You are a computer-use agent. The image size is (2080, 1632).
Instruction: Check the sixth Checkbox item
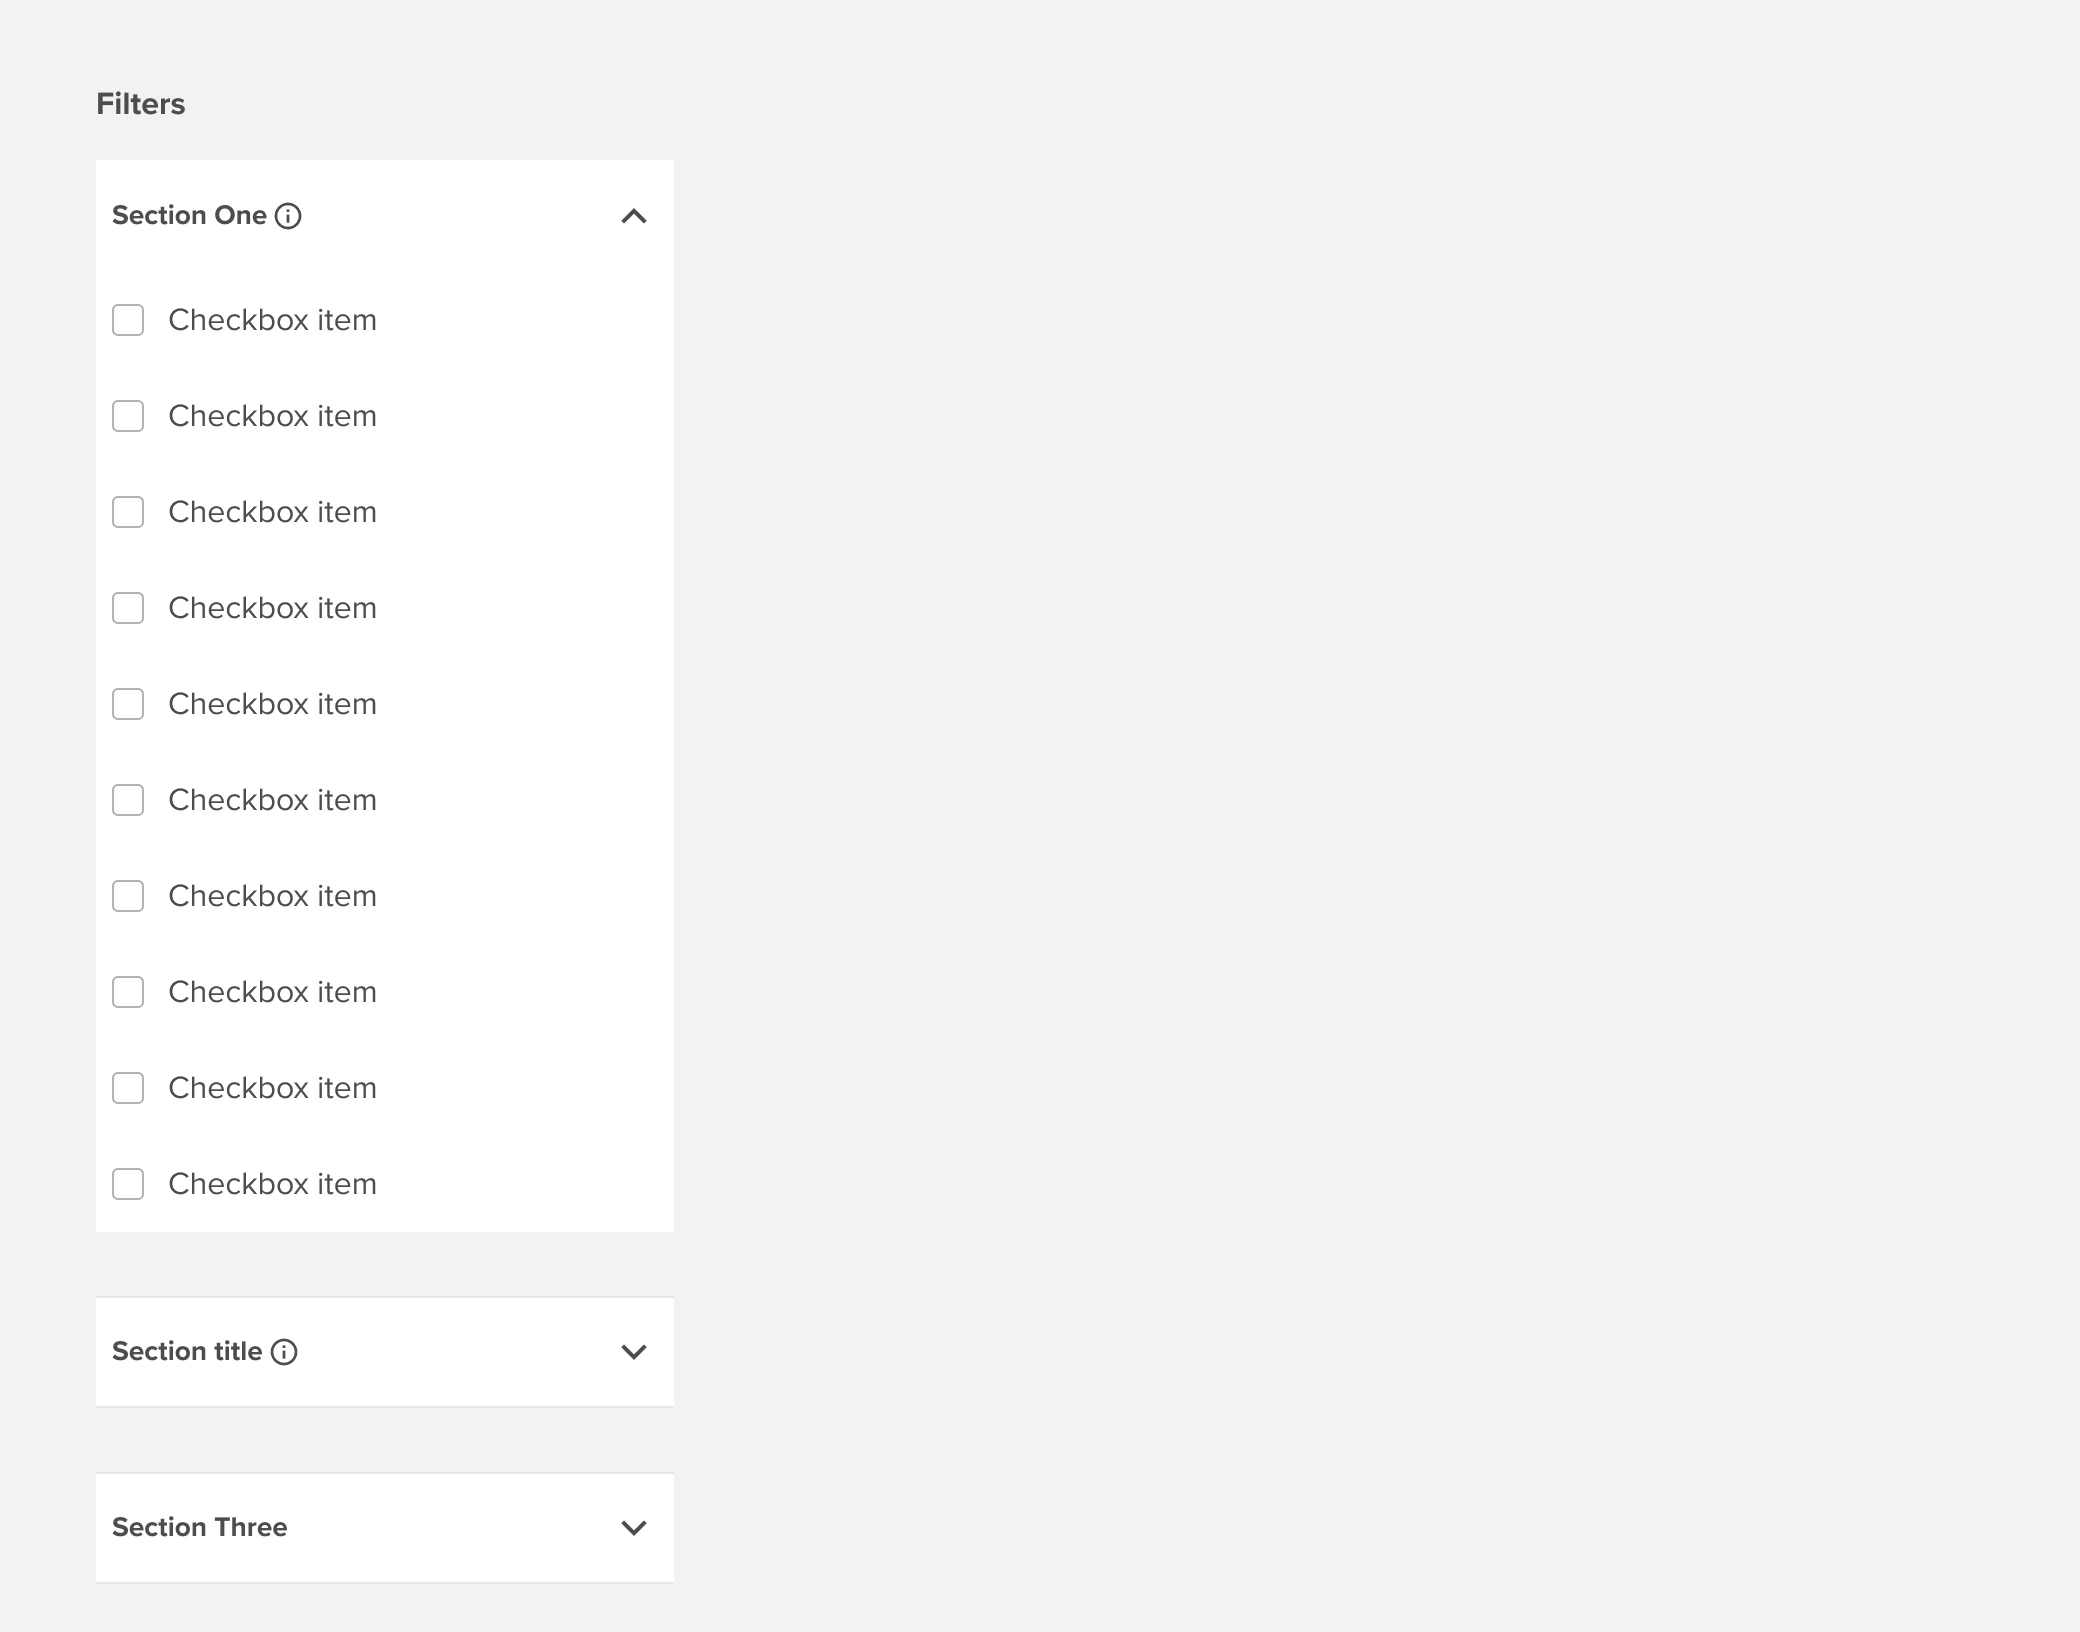128,800
